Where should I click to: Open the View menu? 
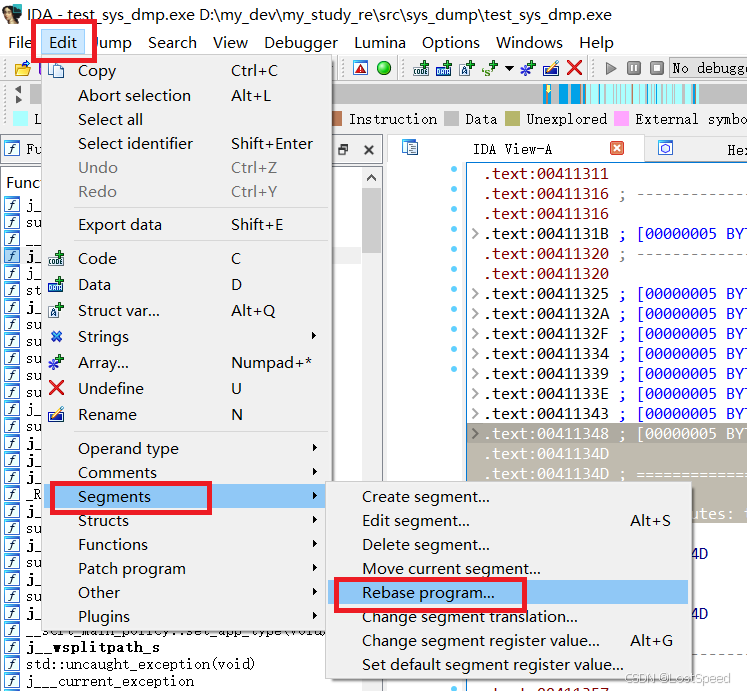coord(230,42)
